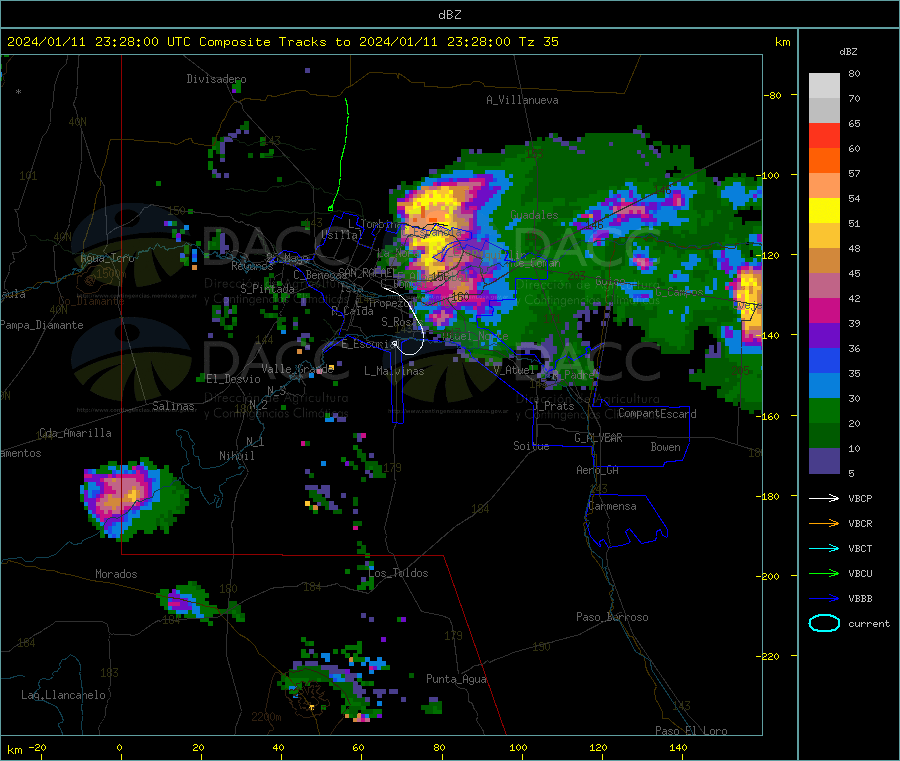Select the dark orange 57 dBZ swatch
Viewport: 900px width, 761px height.
click(824, 161)
